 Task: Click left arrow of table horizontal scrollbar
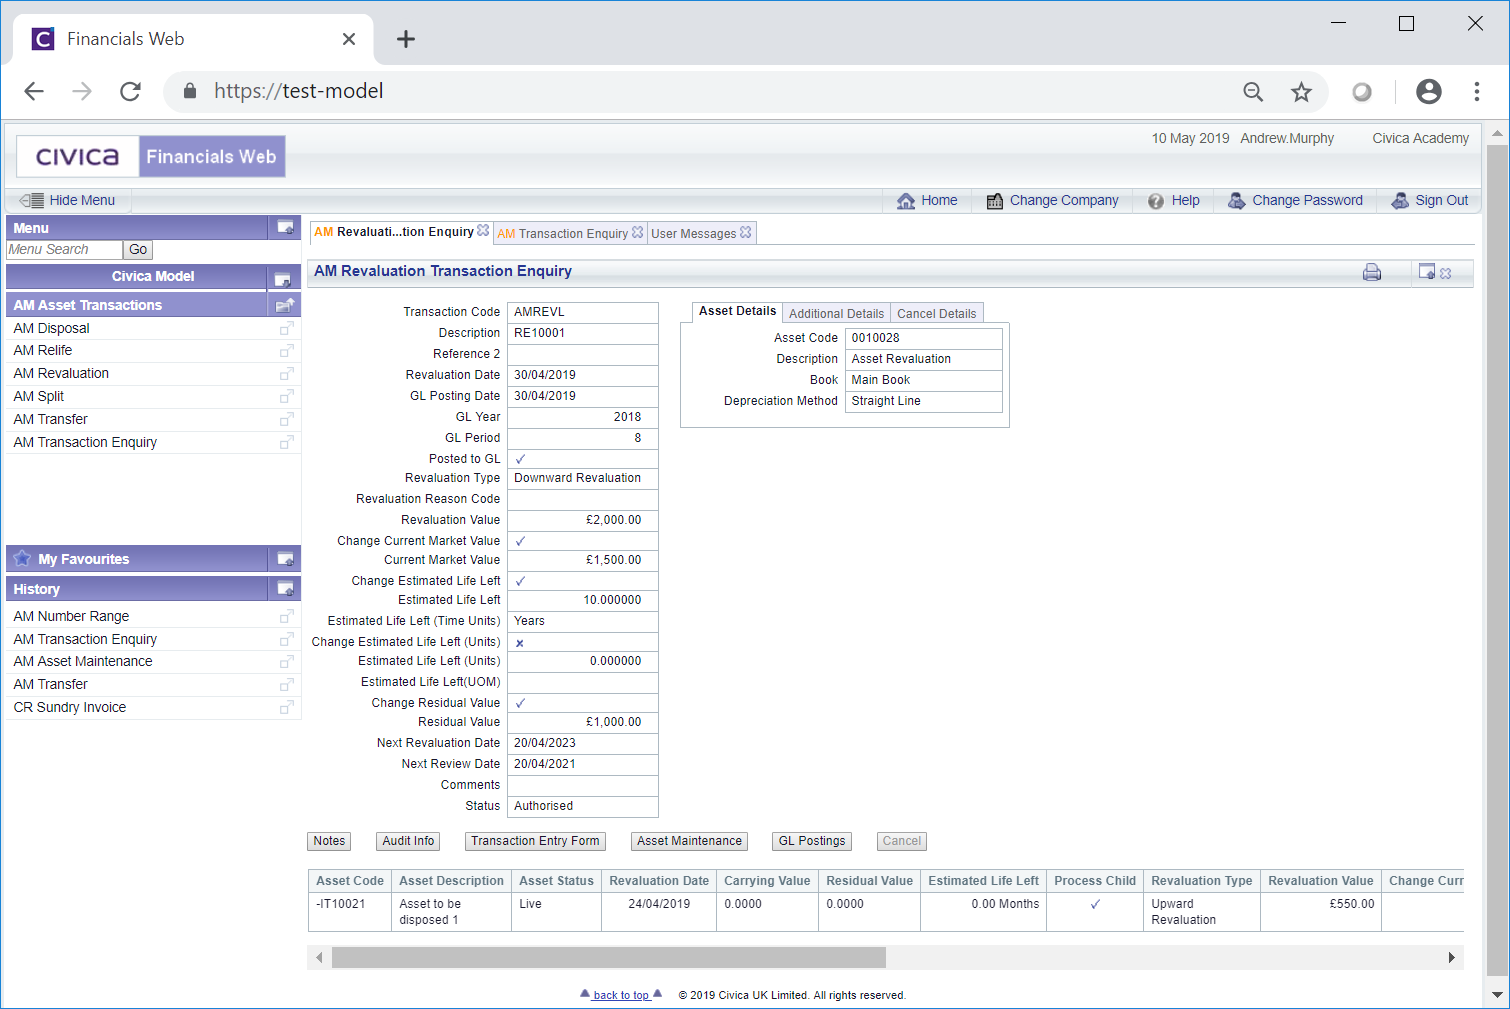coord(319,958)
